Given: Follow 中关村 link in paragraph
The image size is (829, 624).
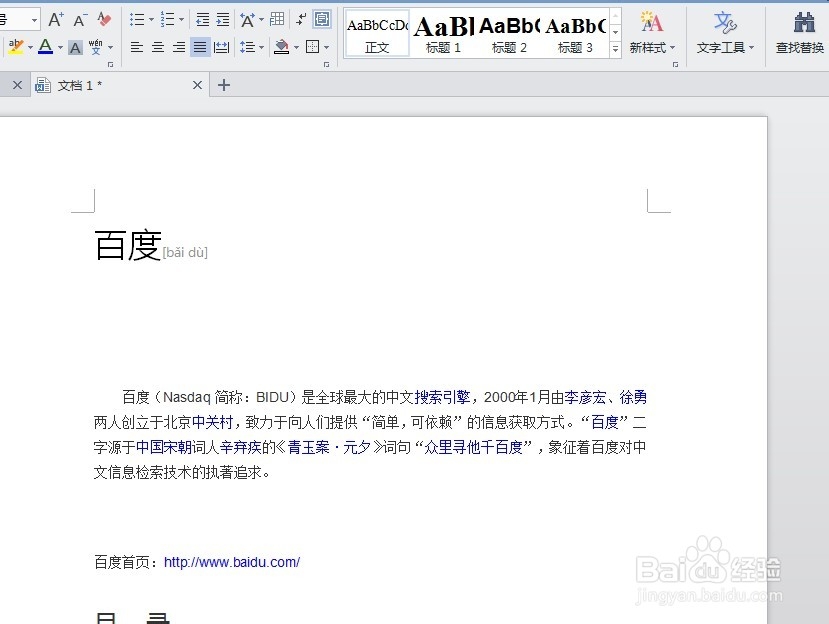Looking at the screenshot, I should [x=213, y=422].
